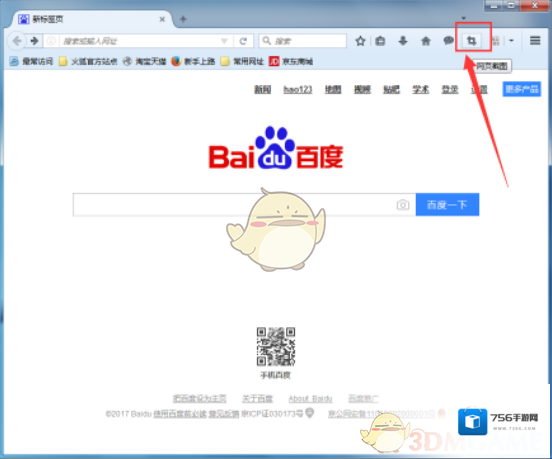Open the Baidu 学术 link
Viewport: 552px width, 459px height.
click(x=421, y=89)
